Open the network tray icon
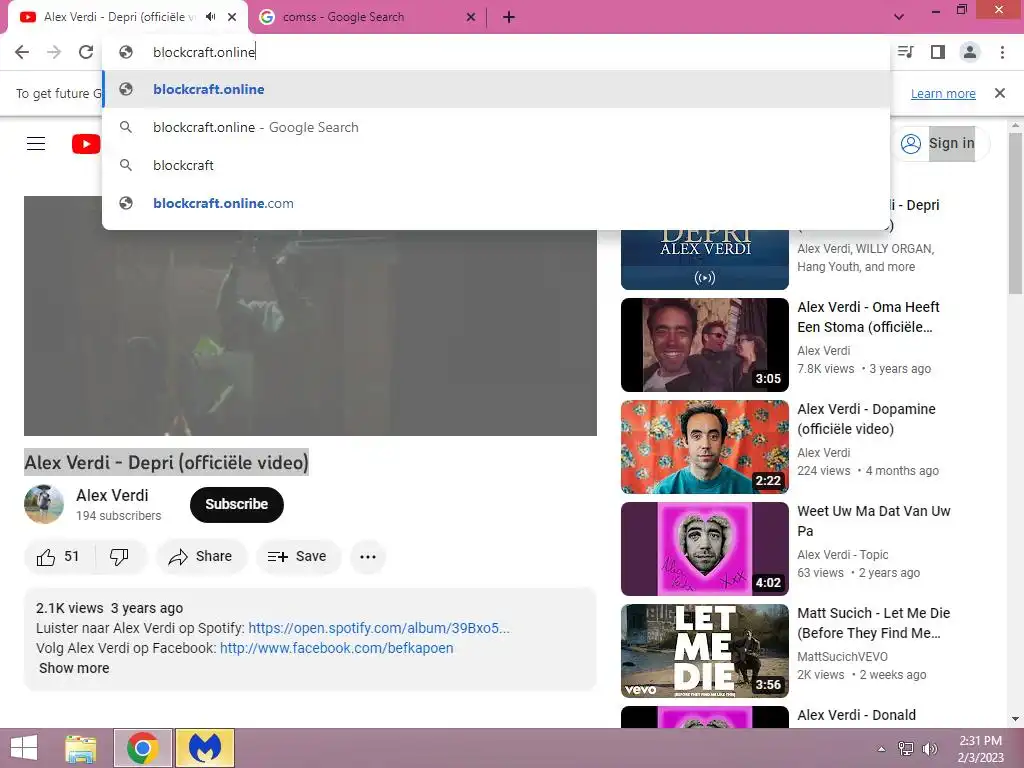The image size is (1024, 768). point(906,749)
